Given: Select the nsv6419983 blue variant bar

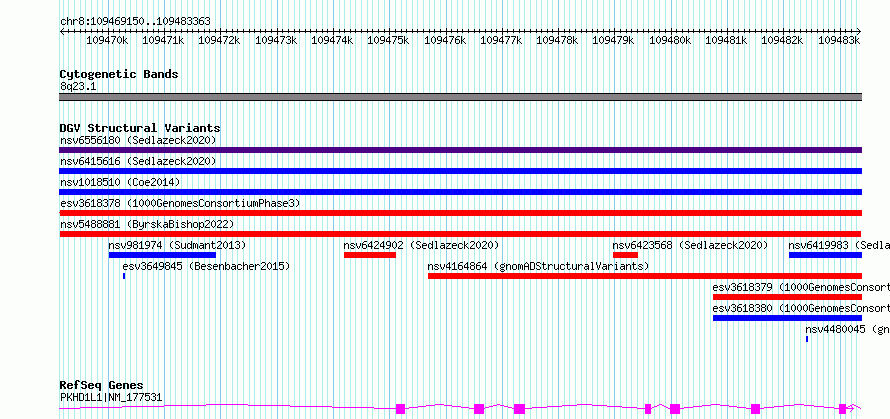Looking at the screenshot, I should click(825, 255).
